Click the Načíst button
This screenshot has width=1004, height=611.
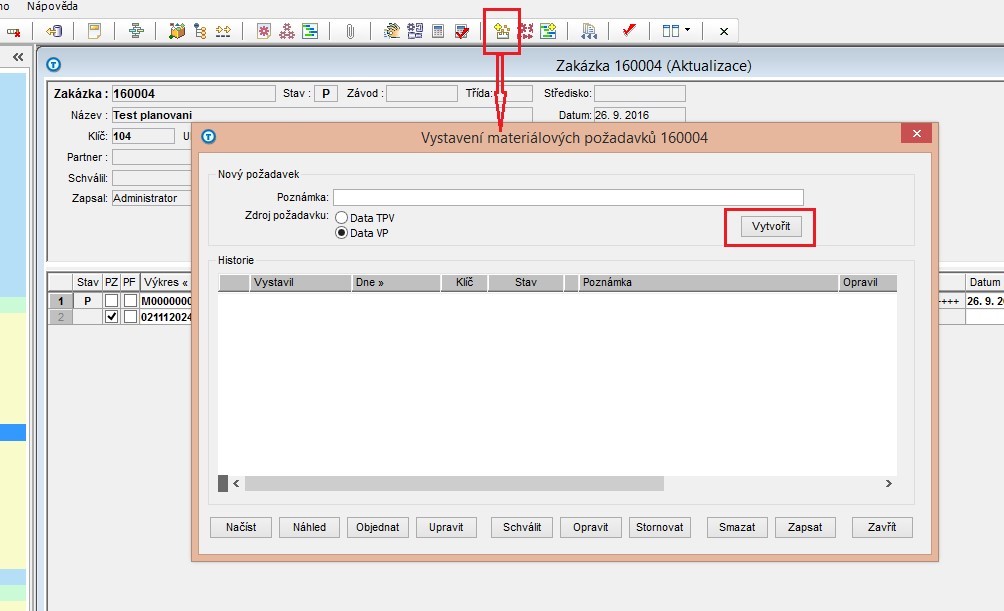241,527
